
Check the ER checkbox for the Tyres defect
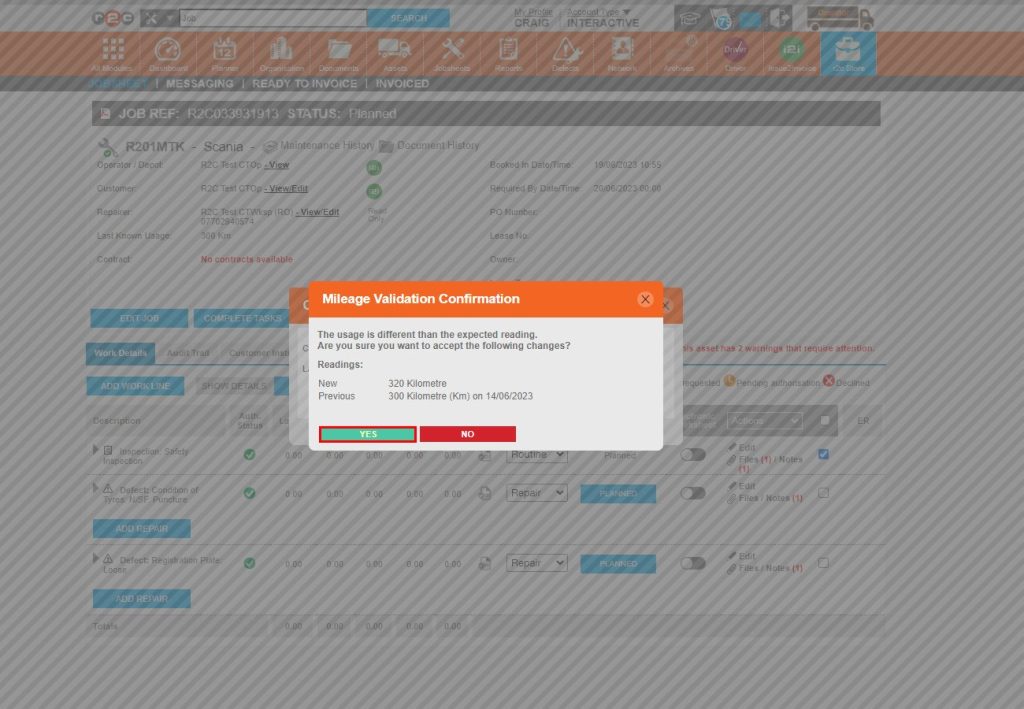(x=822, y=492)
